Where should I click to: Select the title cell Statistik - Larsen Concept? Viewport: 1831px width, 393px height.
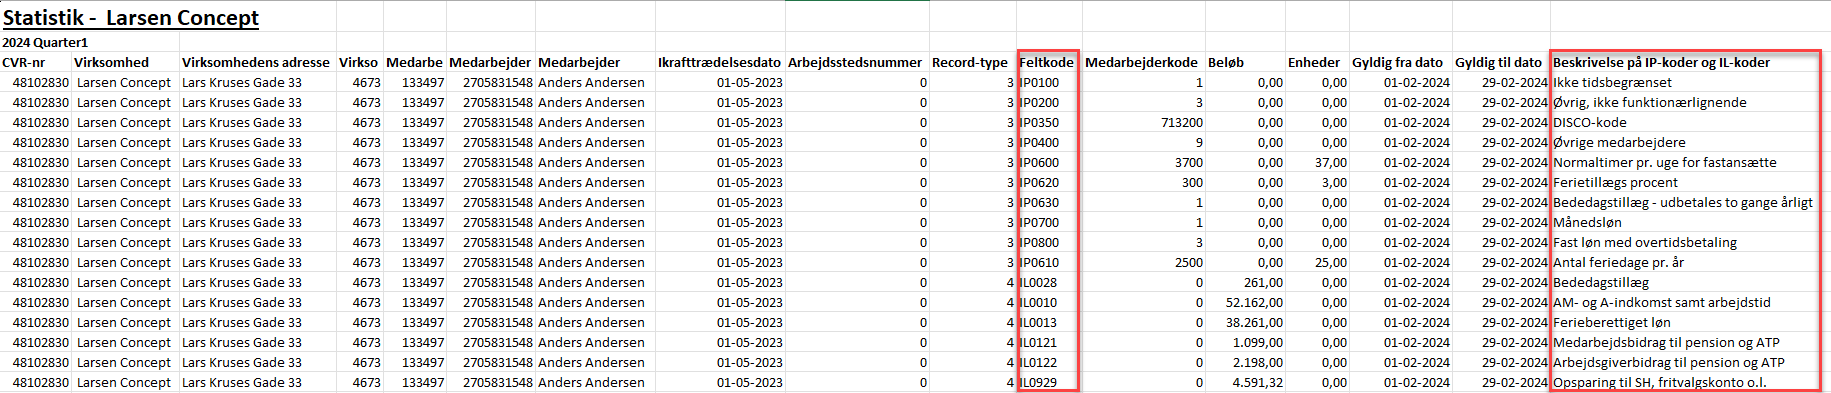pos(130,18)
